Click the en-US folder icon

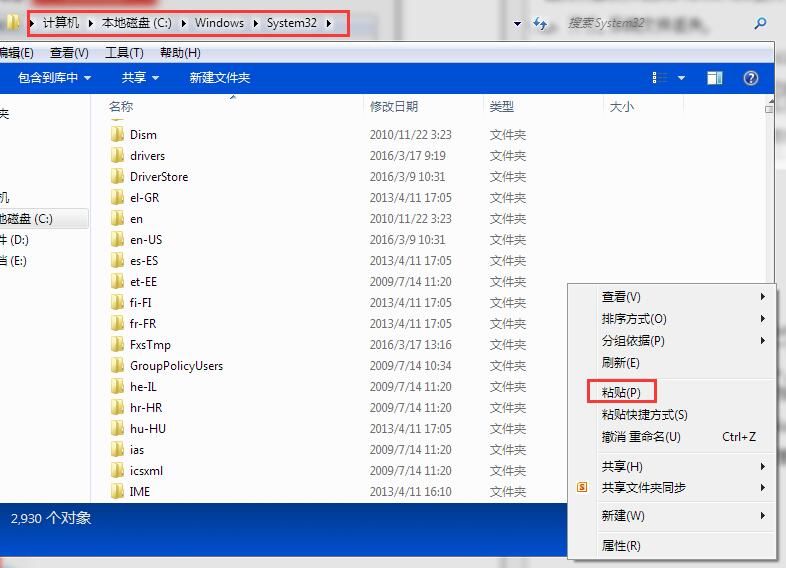[117, 240]
